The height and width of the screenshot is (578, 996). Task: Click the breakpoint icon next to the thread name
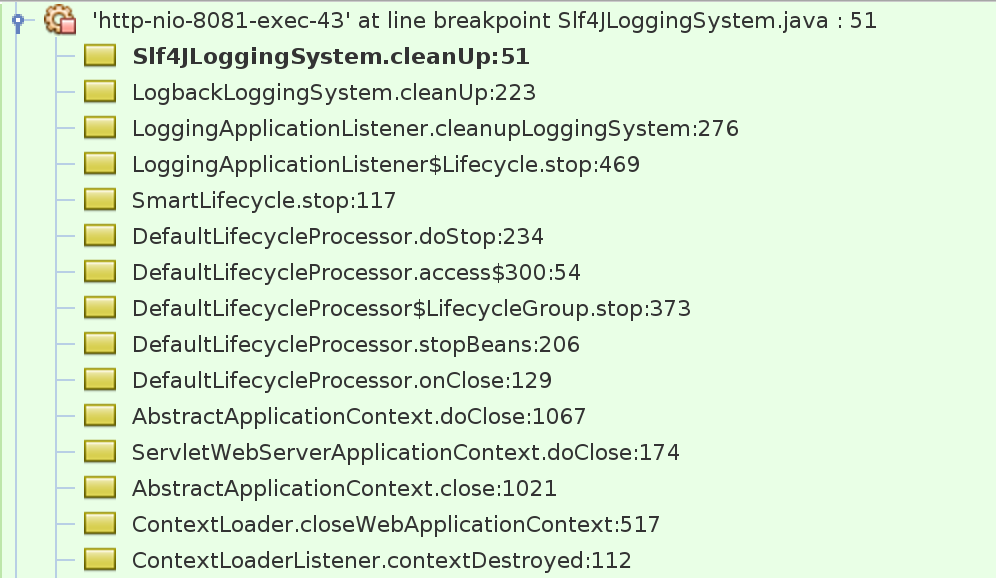[62, 20]
